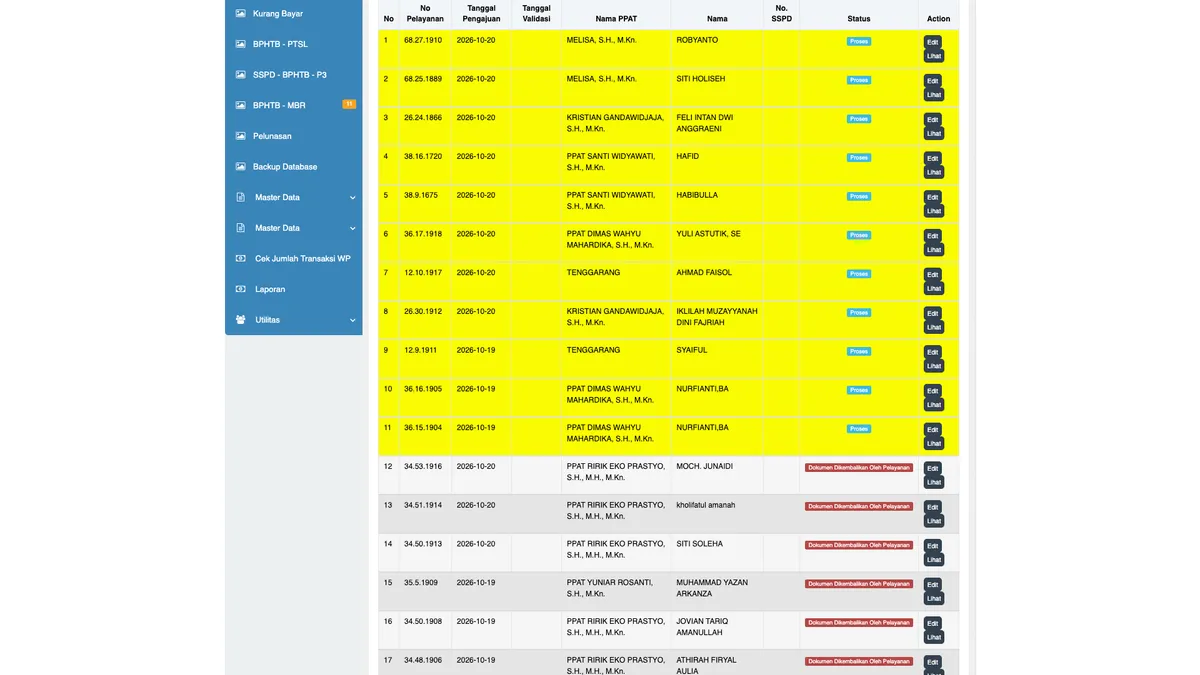Edit the SYAIFUL row

pos(933,352)
